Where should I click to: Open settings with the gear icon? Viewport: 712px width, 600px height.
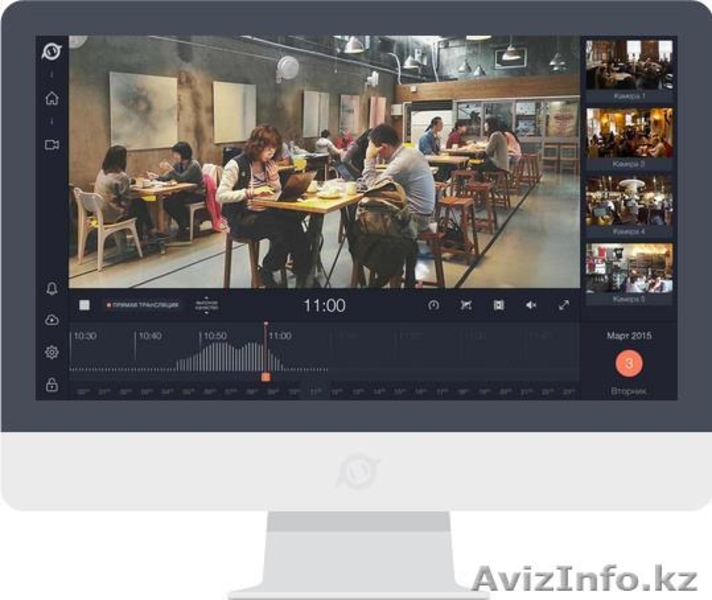[52, 352]
